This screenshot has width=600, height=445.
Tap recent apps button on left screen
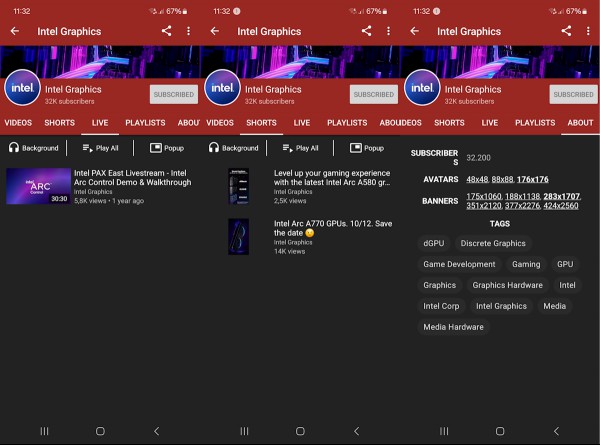[x=44, y=431]
